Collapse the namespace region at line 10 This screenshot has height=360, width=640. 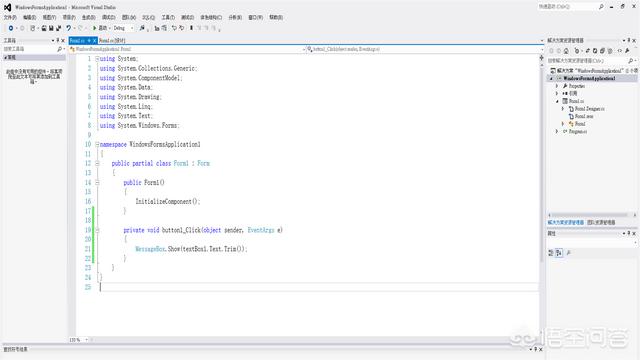coord(97,144)
